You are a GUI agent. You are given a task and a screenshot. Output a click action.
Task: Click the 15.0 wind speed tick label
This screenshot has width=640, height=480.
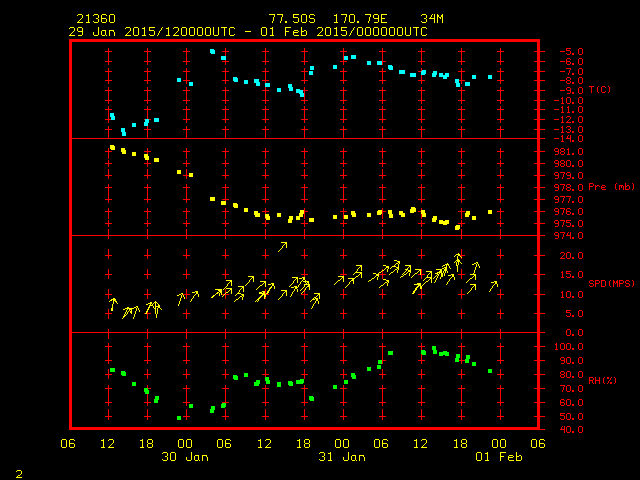click(571, 275)
